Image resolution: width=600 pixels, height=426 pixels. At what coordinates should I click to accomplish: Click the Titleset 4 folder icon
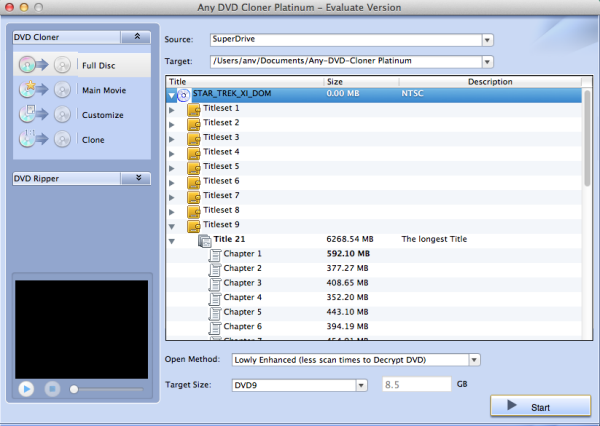194,153
